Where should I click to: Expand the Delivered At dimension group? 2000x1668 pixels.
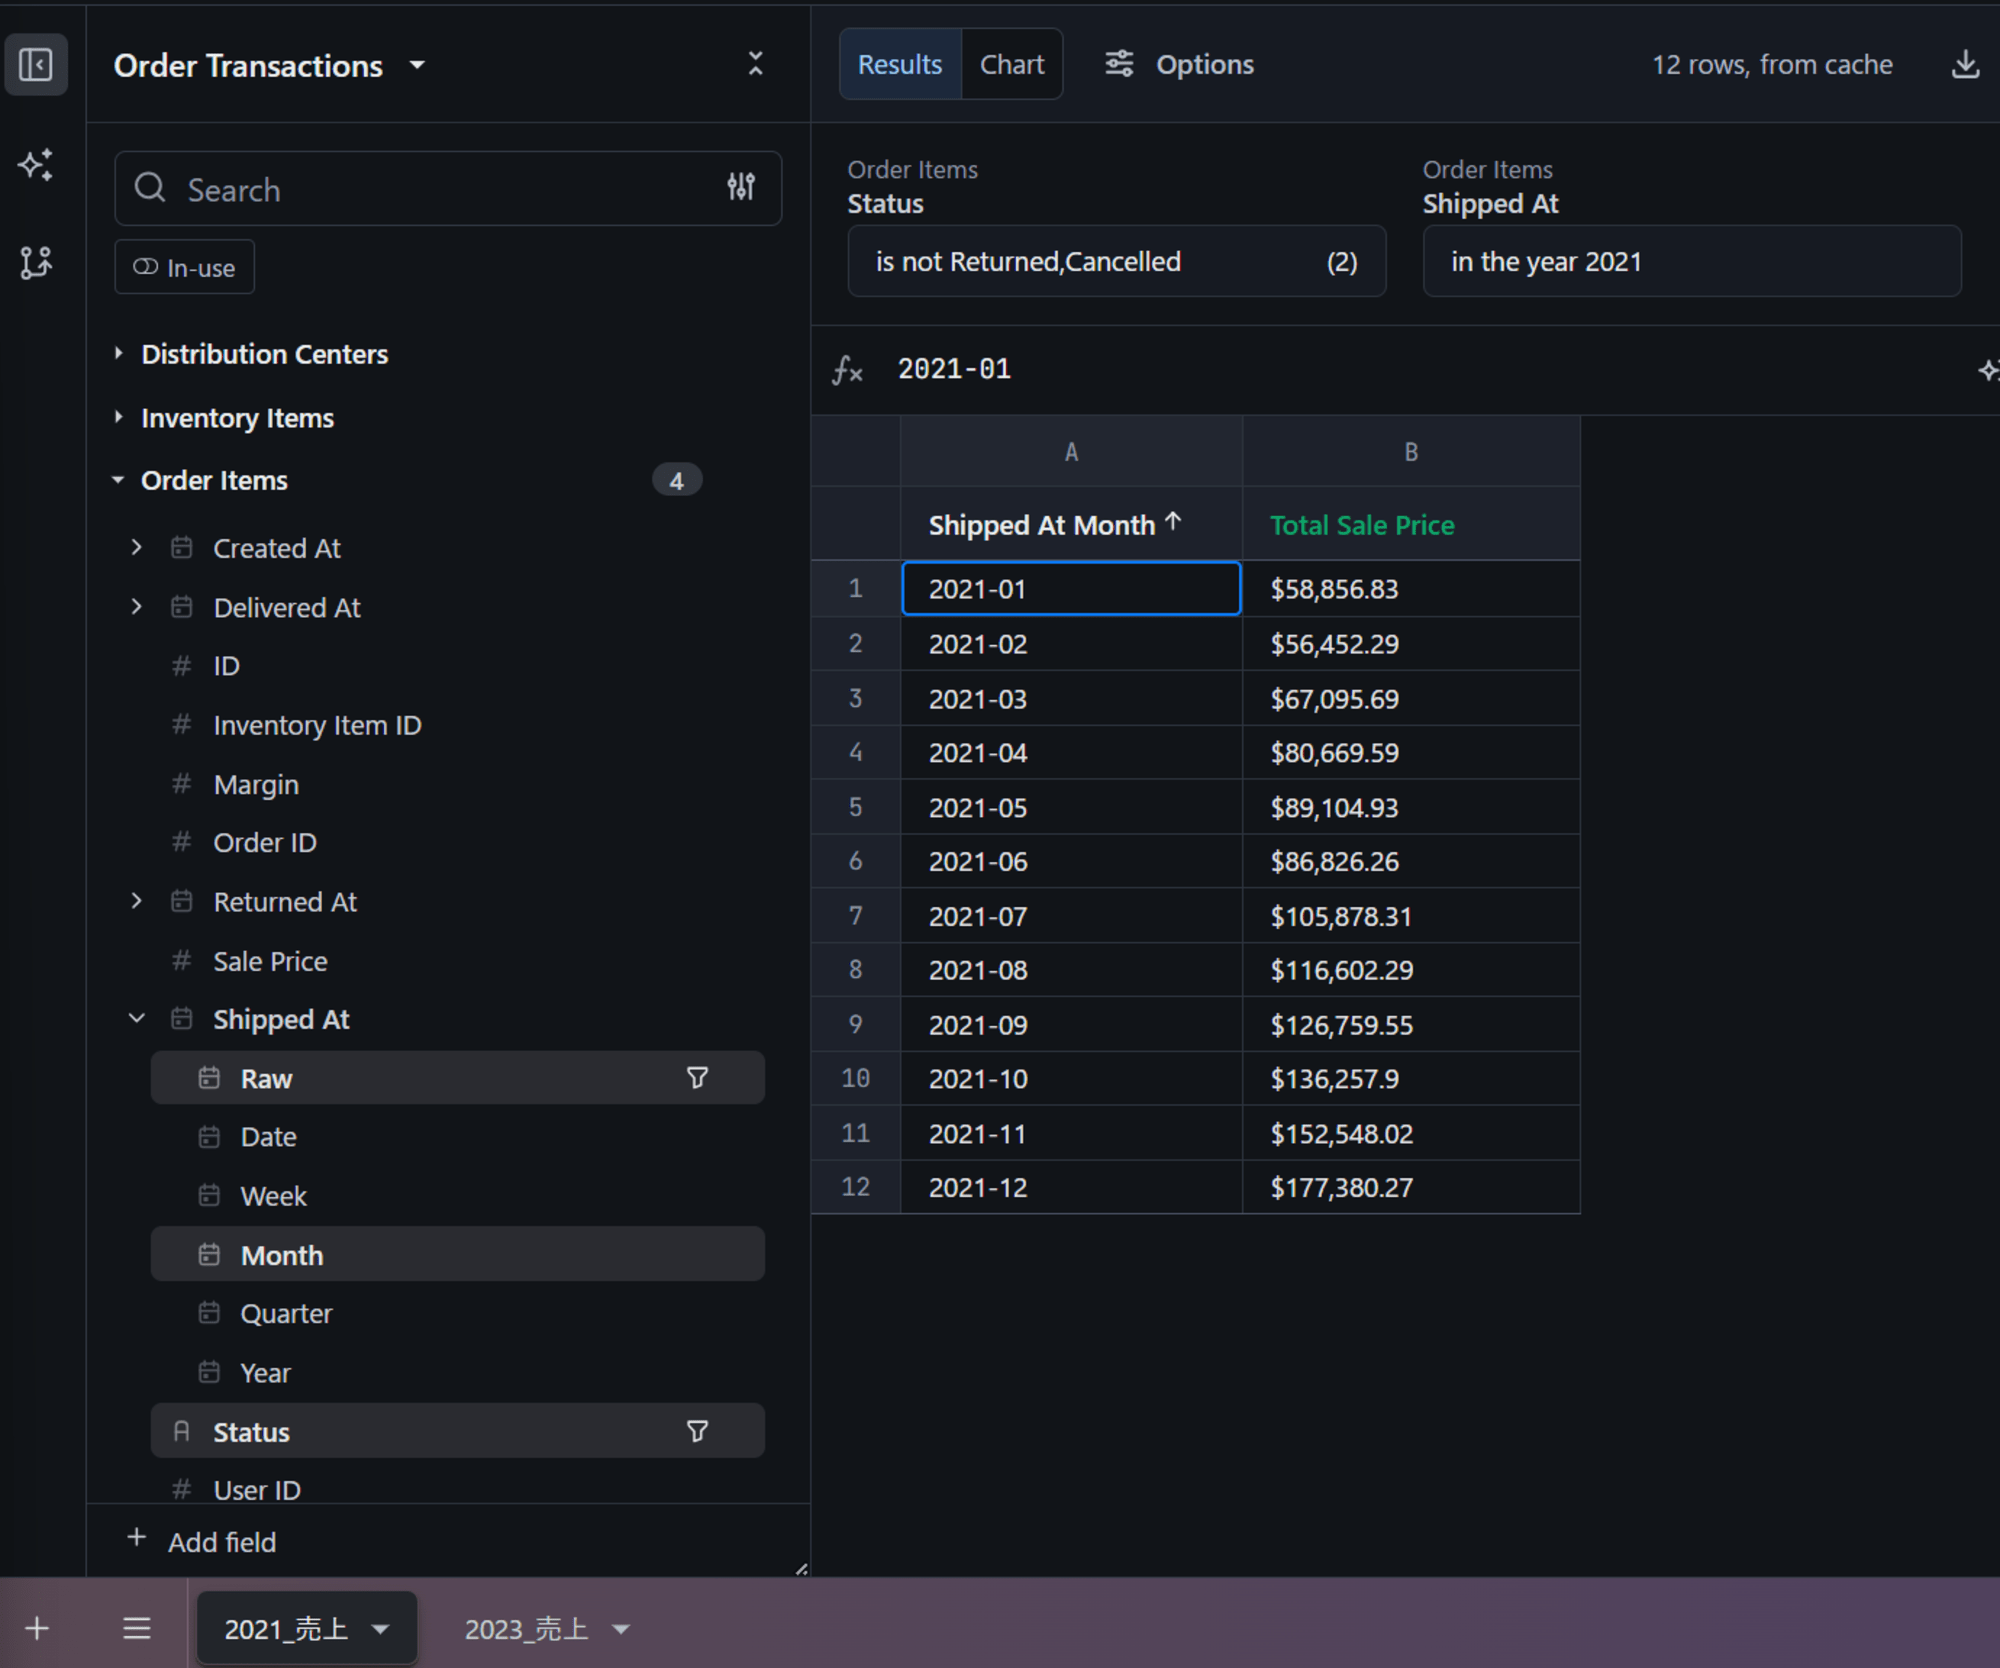pyautogui.click(x=137, y=607)
